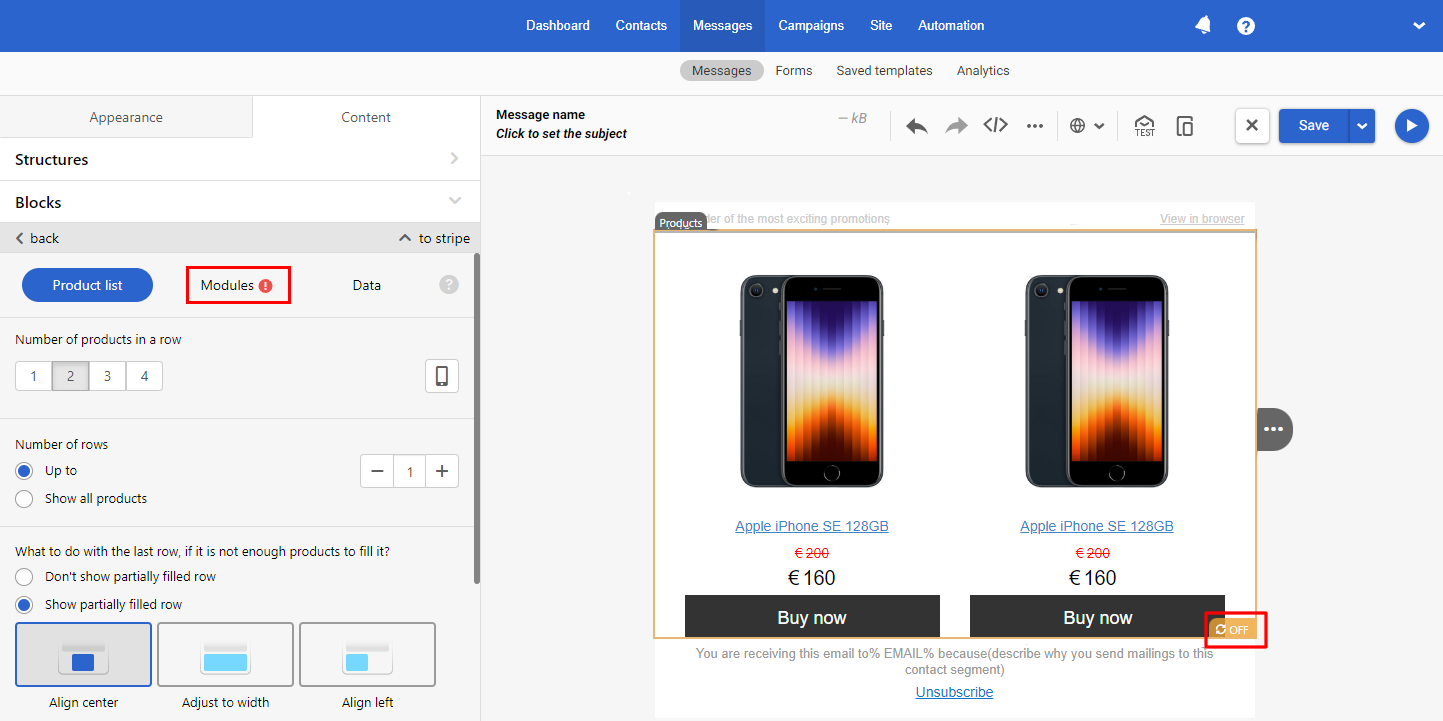Set 3 products in a row
Screen dimensions: 1443x721
pyautogui.click(x=107, y=376)
